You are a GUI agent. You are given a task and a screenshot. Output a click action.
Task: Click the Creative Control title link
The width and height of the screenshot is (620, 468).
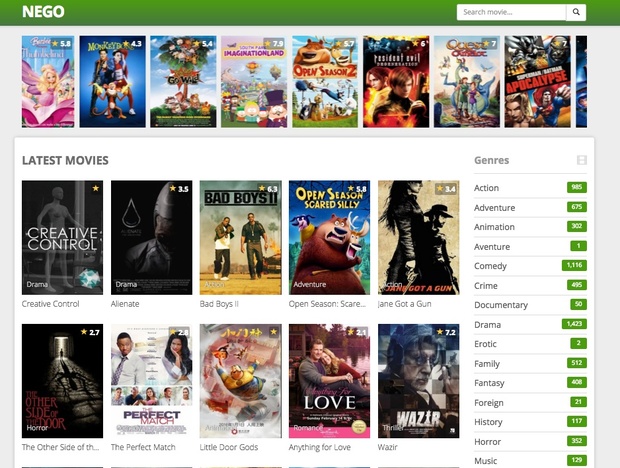[51, 304]
